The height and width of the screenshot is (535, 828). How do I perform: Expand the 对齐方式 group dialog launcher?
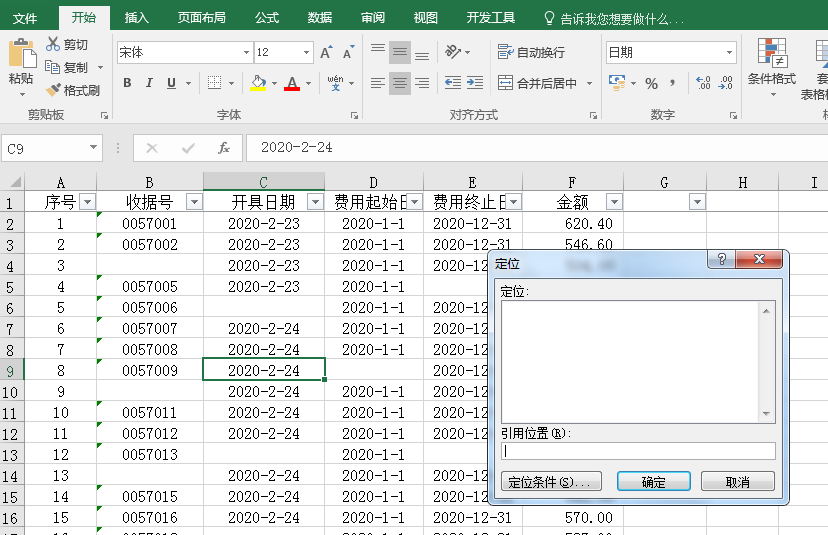594,115
